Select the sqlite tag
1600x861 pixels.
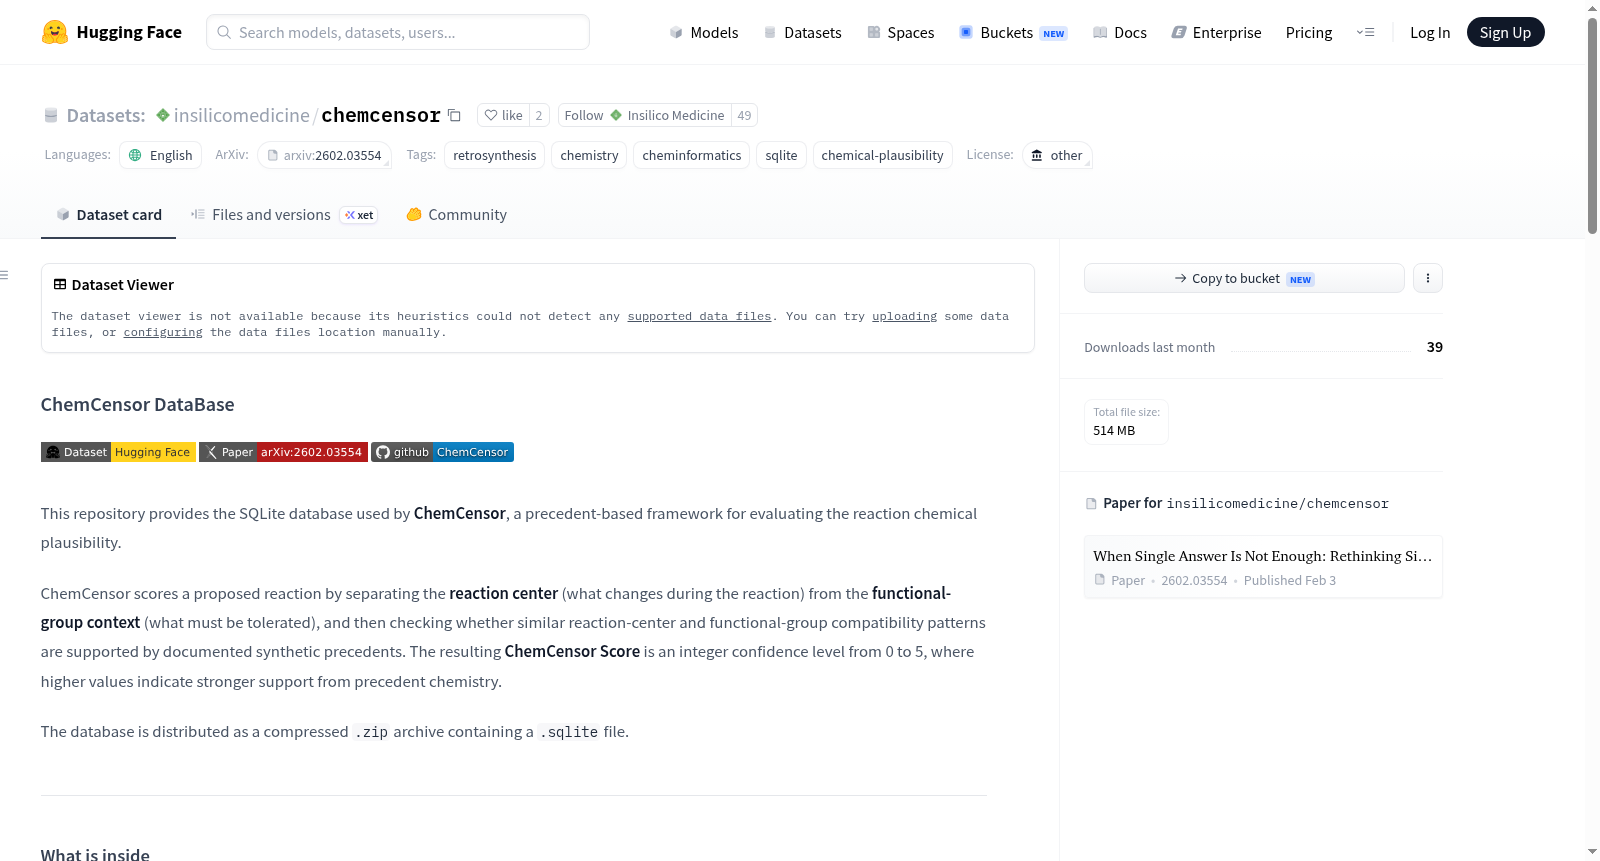782,155
